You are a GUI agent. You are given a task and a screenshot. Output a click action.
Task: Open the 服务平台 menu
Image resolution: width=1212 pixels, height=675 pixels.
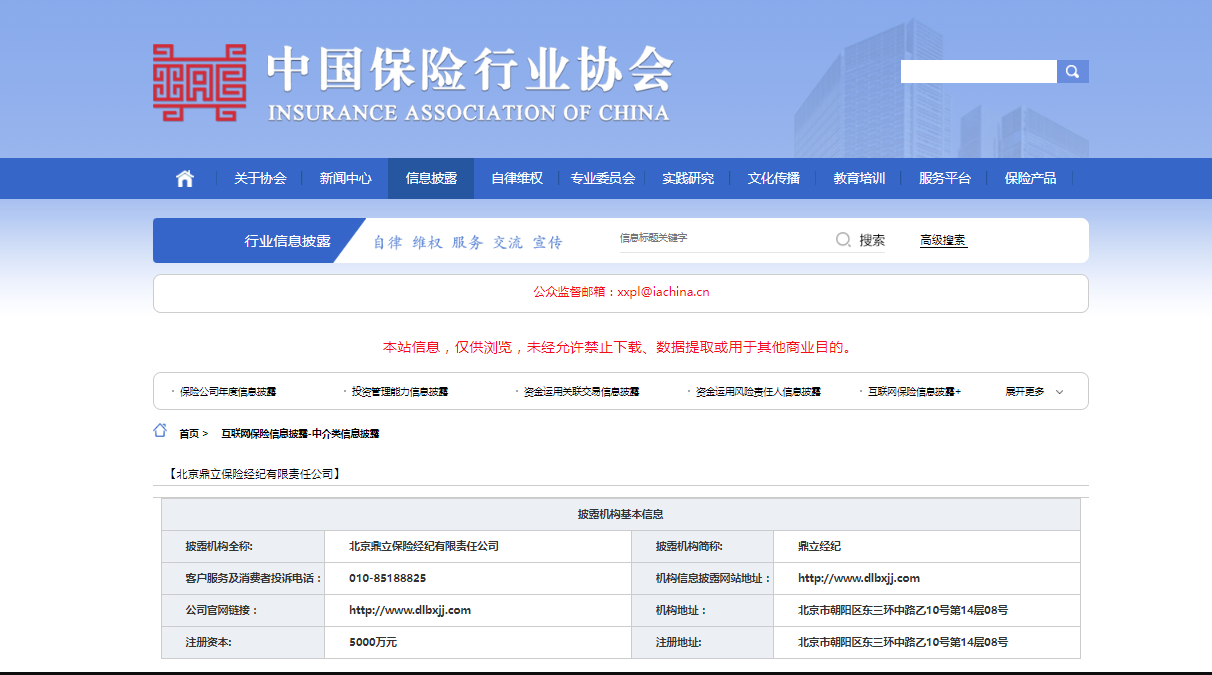(x=945, y=179)
